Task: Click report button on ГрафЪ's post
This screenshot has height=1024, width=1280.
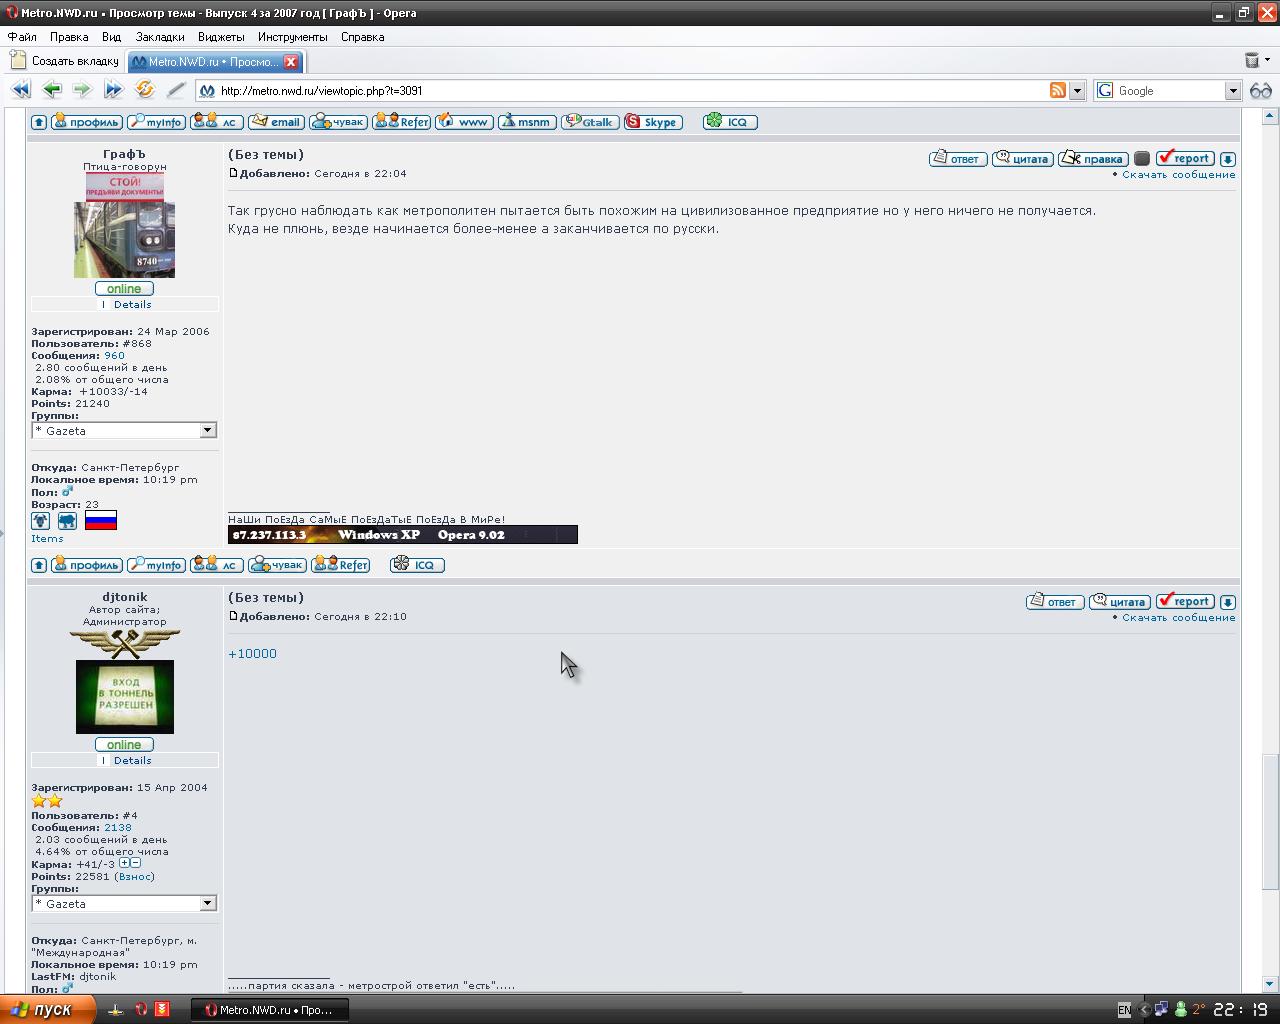Action: tap(1185, 159)
